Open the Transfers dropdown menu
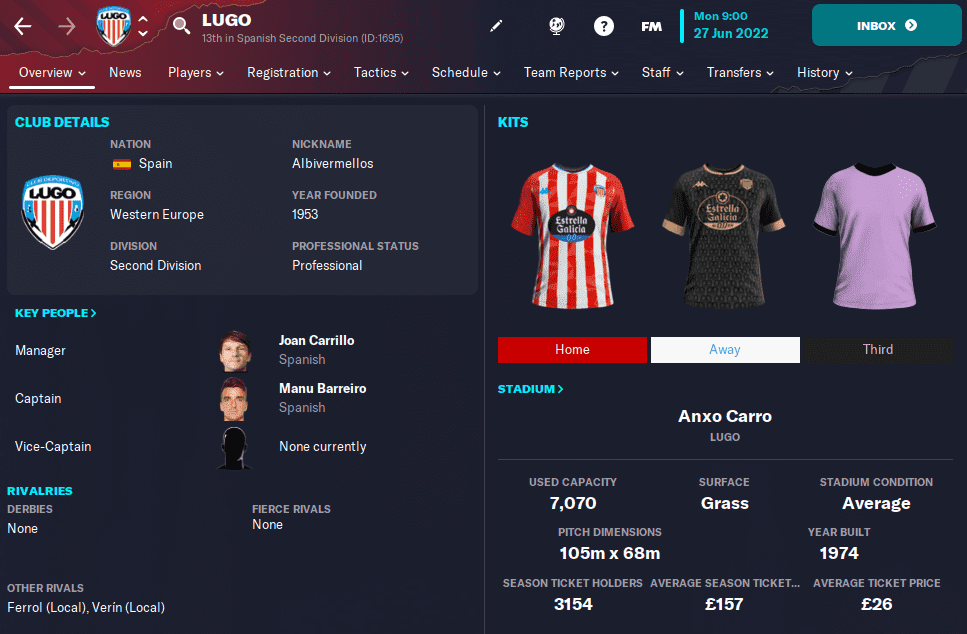The width and height of the screenshot is (967, 634). (x=740, y=73)
